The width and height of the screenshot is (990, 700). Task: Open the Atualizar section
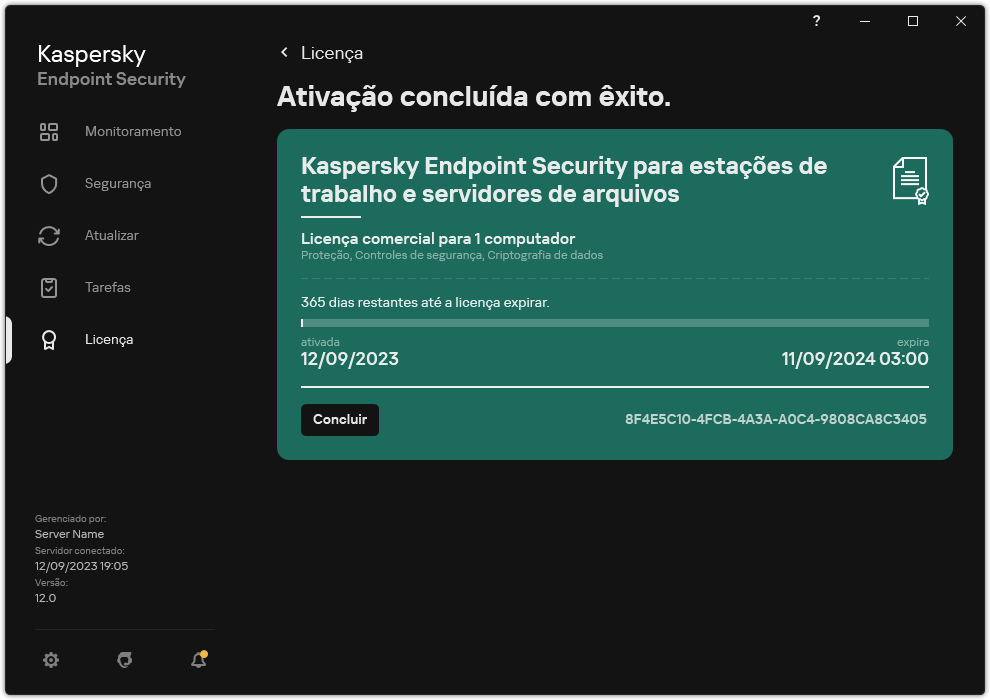pyautogui.click(x=112, y=235)
